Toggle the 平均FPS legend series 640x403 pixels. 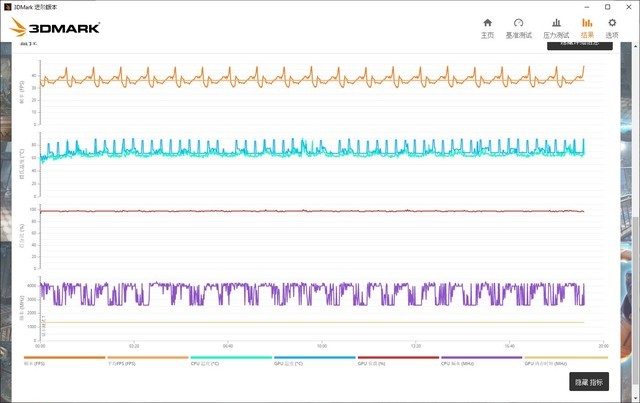pos(147,360)
